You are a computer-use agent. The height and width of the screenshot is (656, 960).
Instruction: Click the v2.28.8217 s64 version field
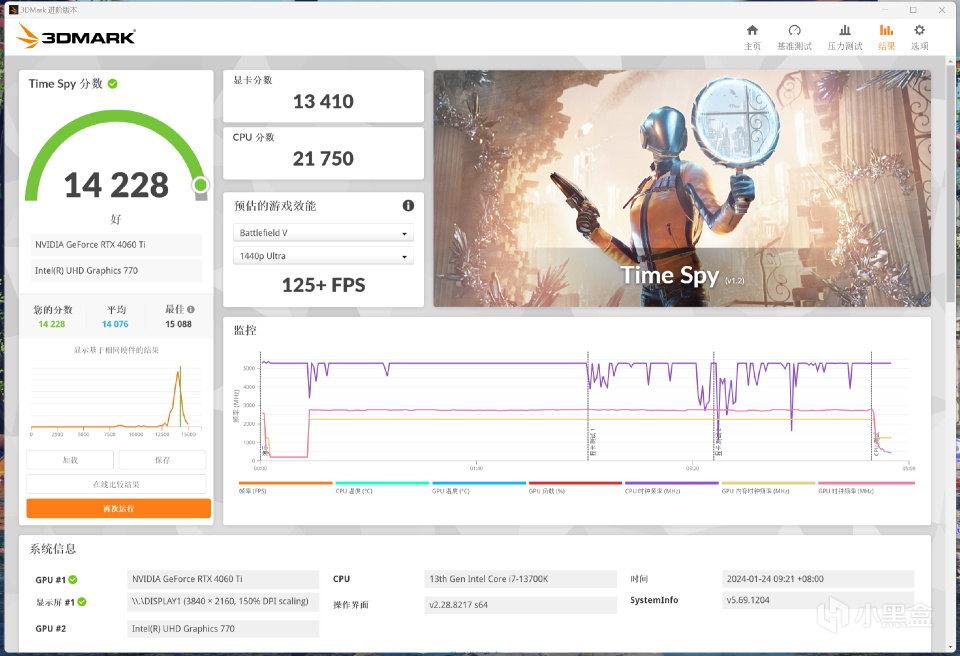520,605
